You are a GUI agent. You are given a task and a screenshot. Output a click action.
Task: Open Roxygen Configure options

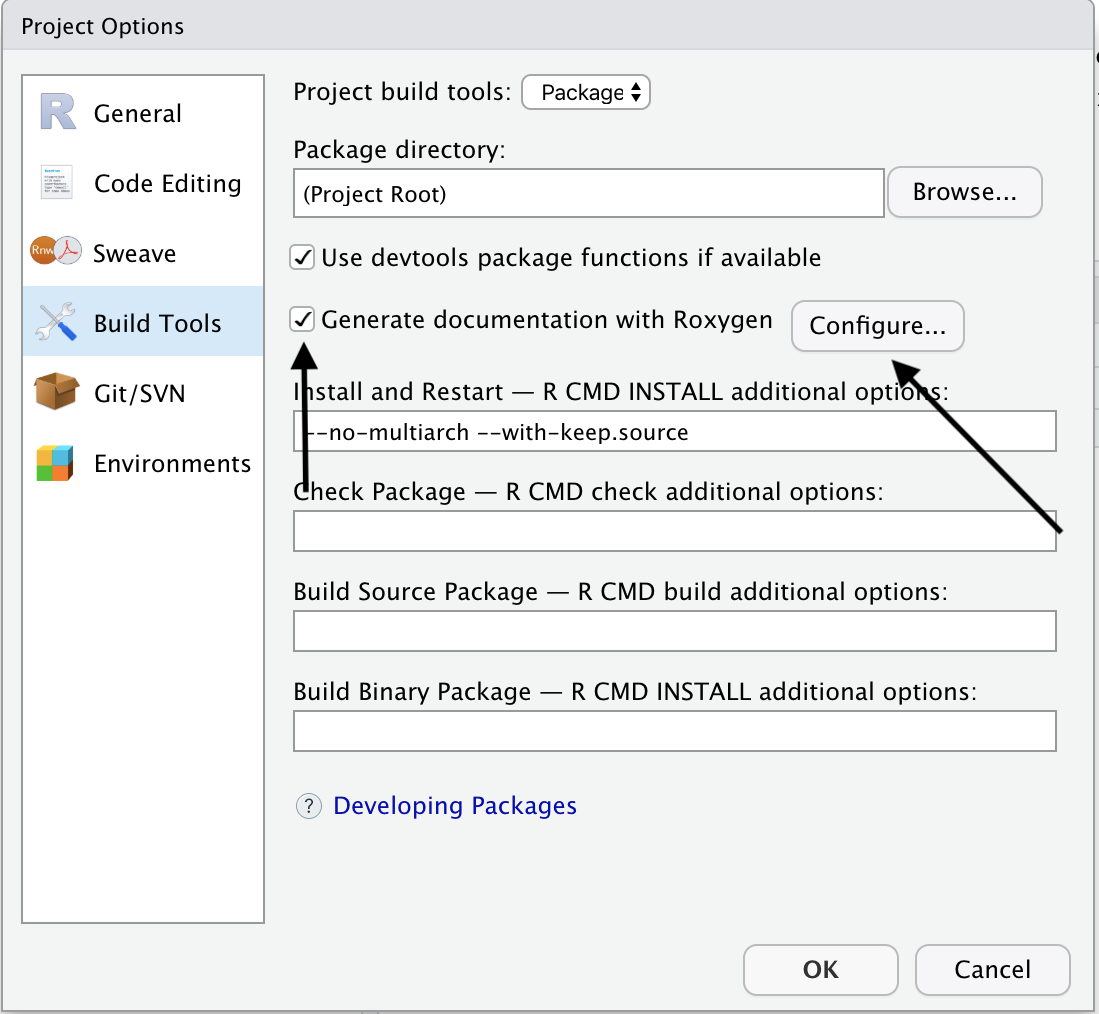877,326
